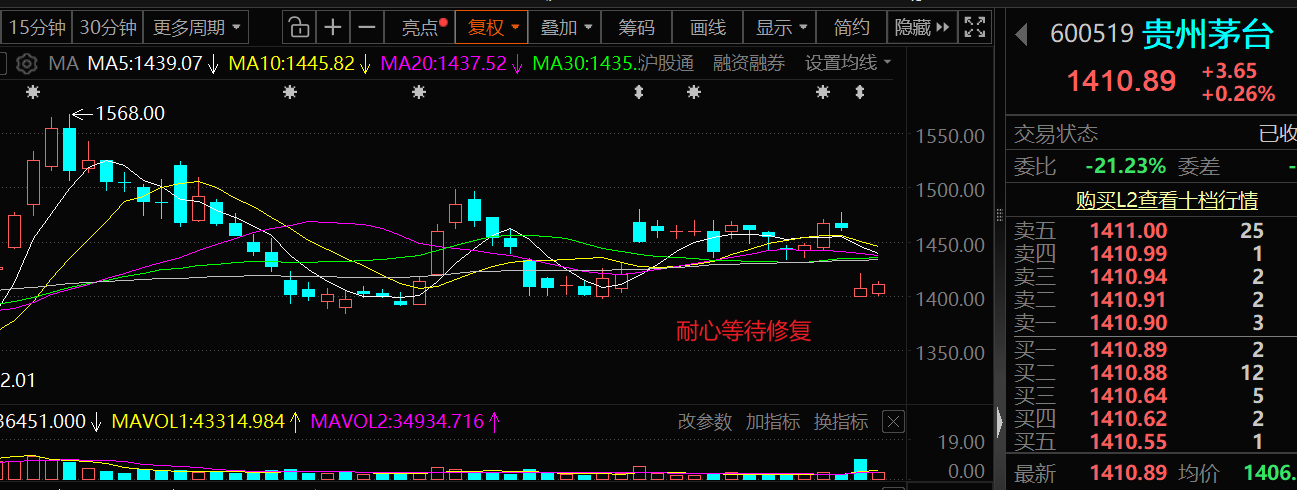Viewport: 1297px width, 490px height.
Task: Select the MA10:1445.82 label
Action: click(x=292, y=64)
